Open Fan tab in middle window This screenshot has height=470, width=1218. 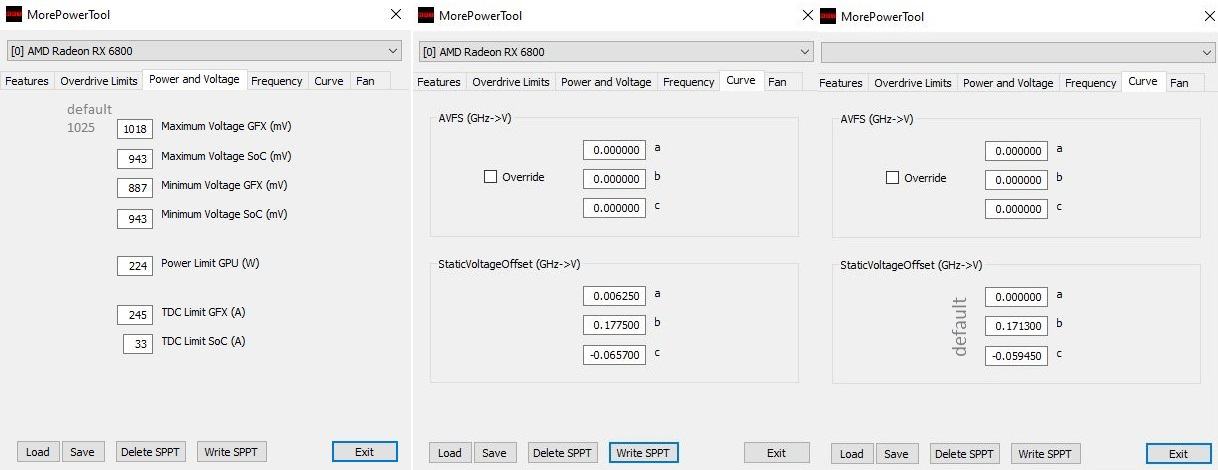[778, 82]
